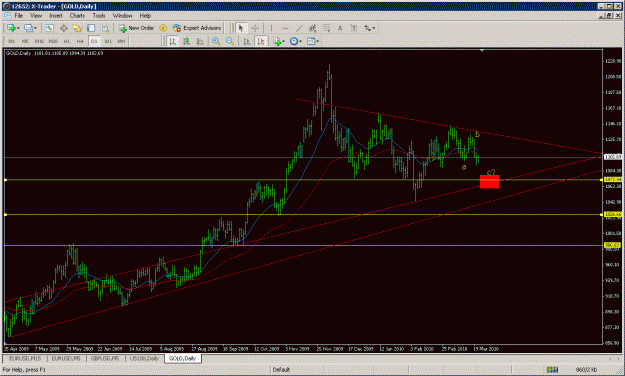Switch to the GBPUSD,M5 chart tab
The width and height of the screenshot is (625, 376).
(105, 358)
